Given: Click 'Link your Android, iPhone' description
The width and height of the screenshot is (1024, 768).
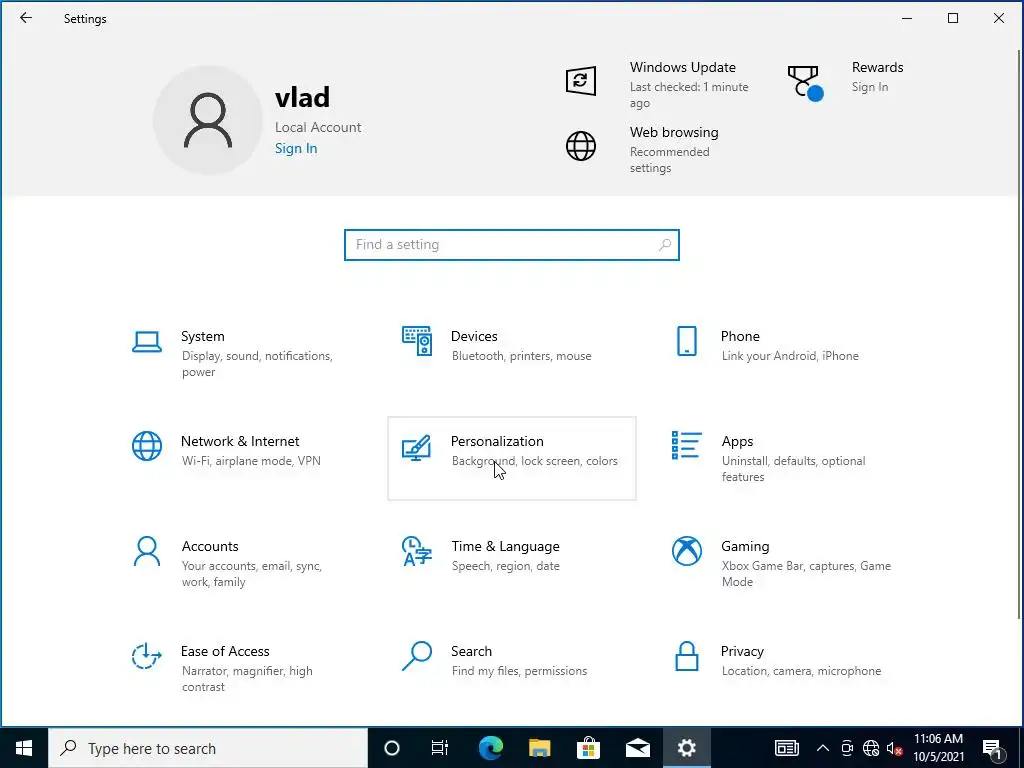Looking at the screenshot, I should coord(790,356).
